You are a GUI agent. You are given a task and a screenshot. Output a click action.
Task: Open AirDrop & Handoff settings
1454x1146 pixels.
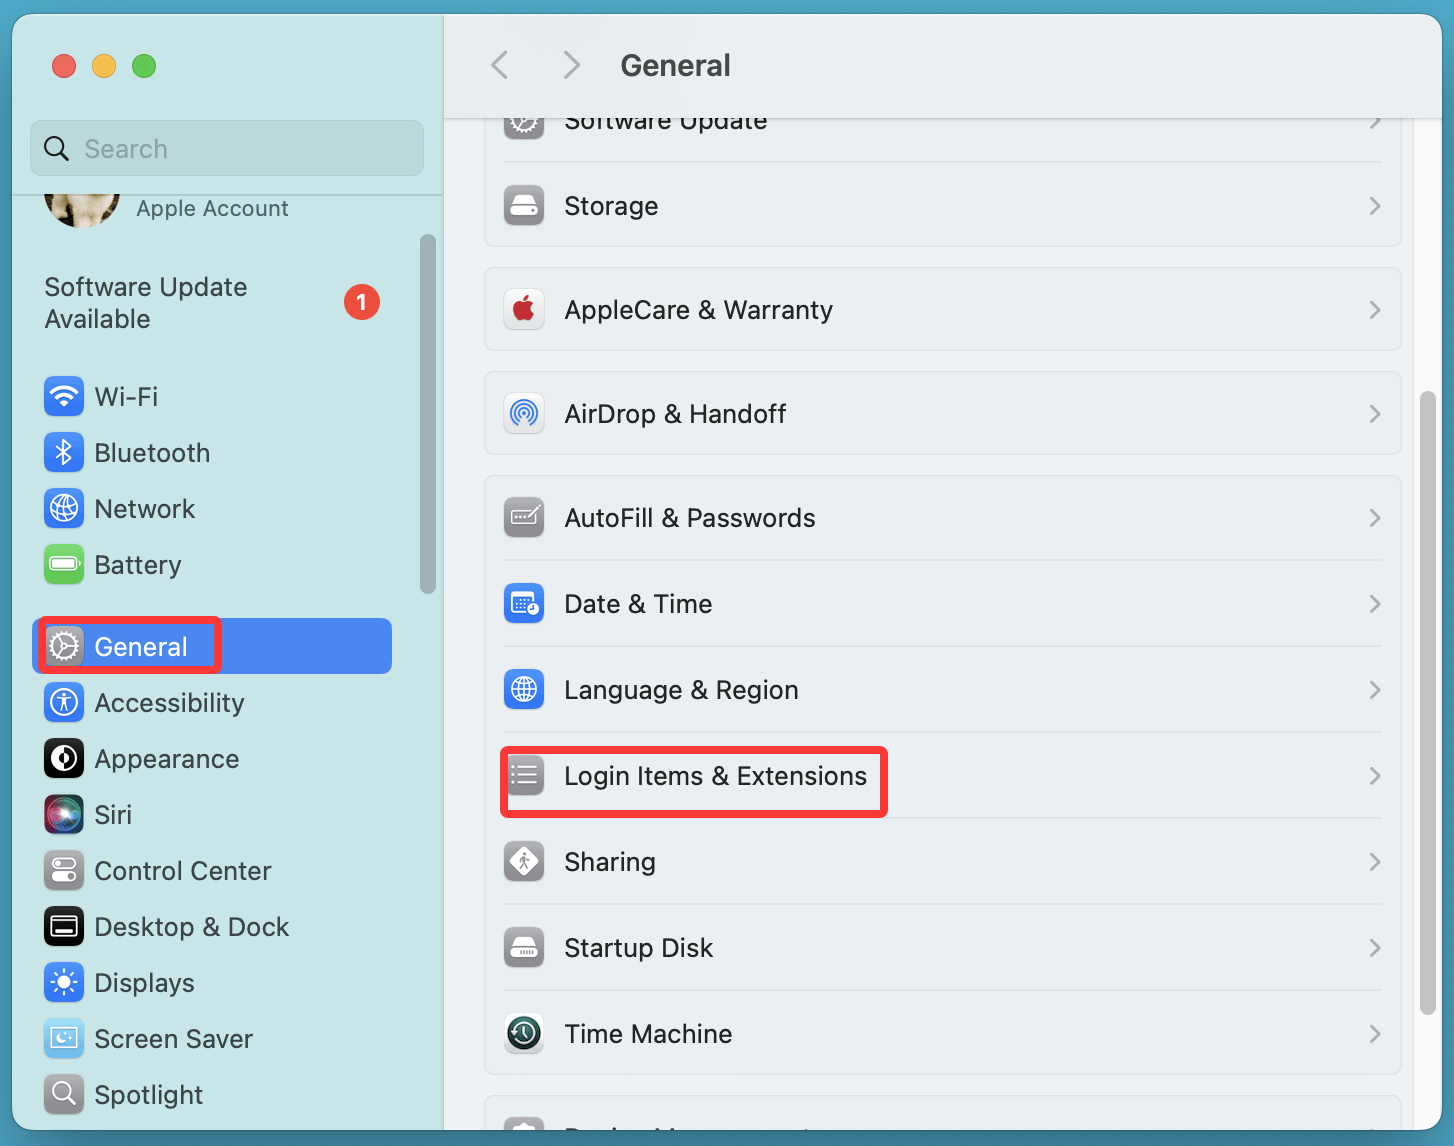click(x=942, y=413)
